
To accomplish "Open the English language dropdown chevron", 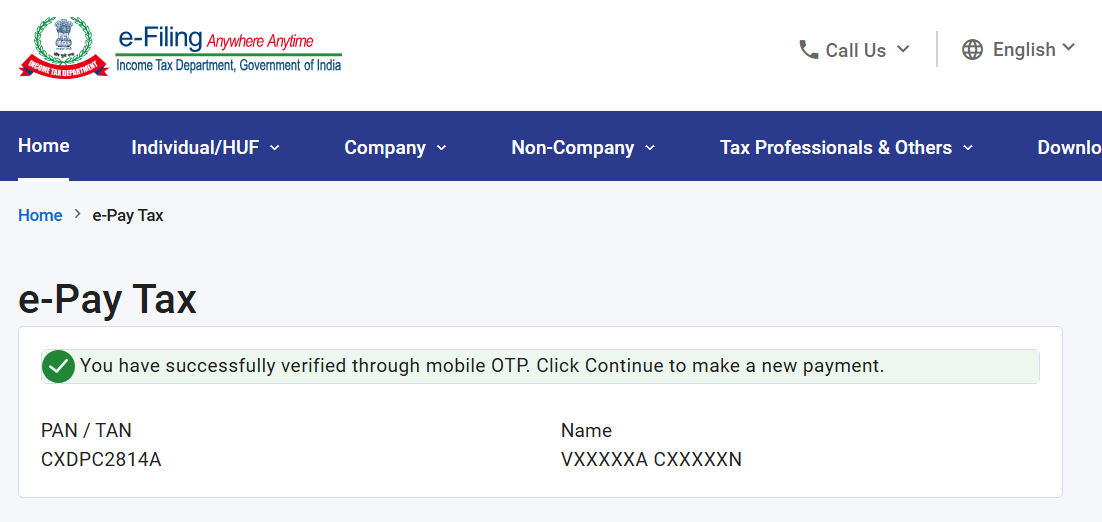I will [1068, 48].
